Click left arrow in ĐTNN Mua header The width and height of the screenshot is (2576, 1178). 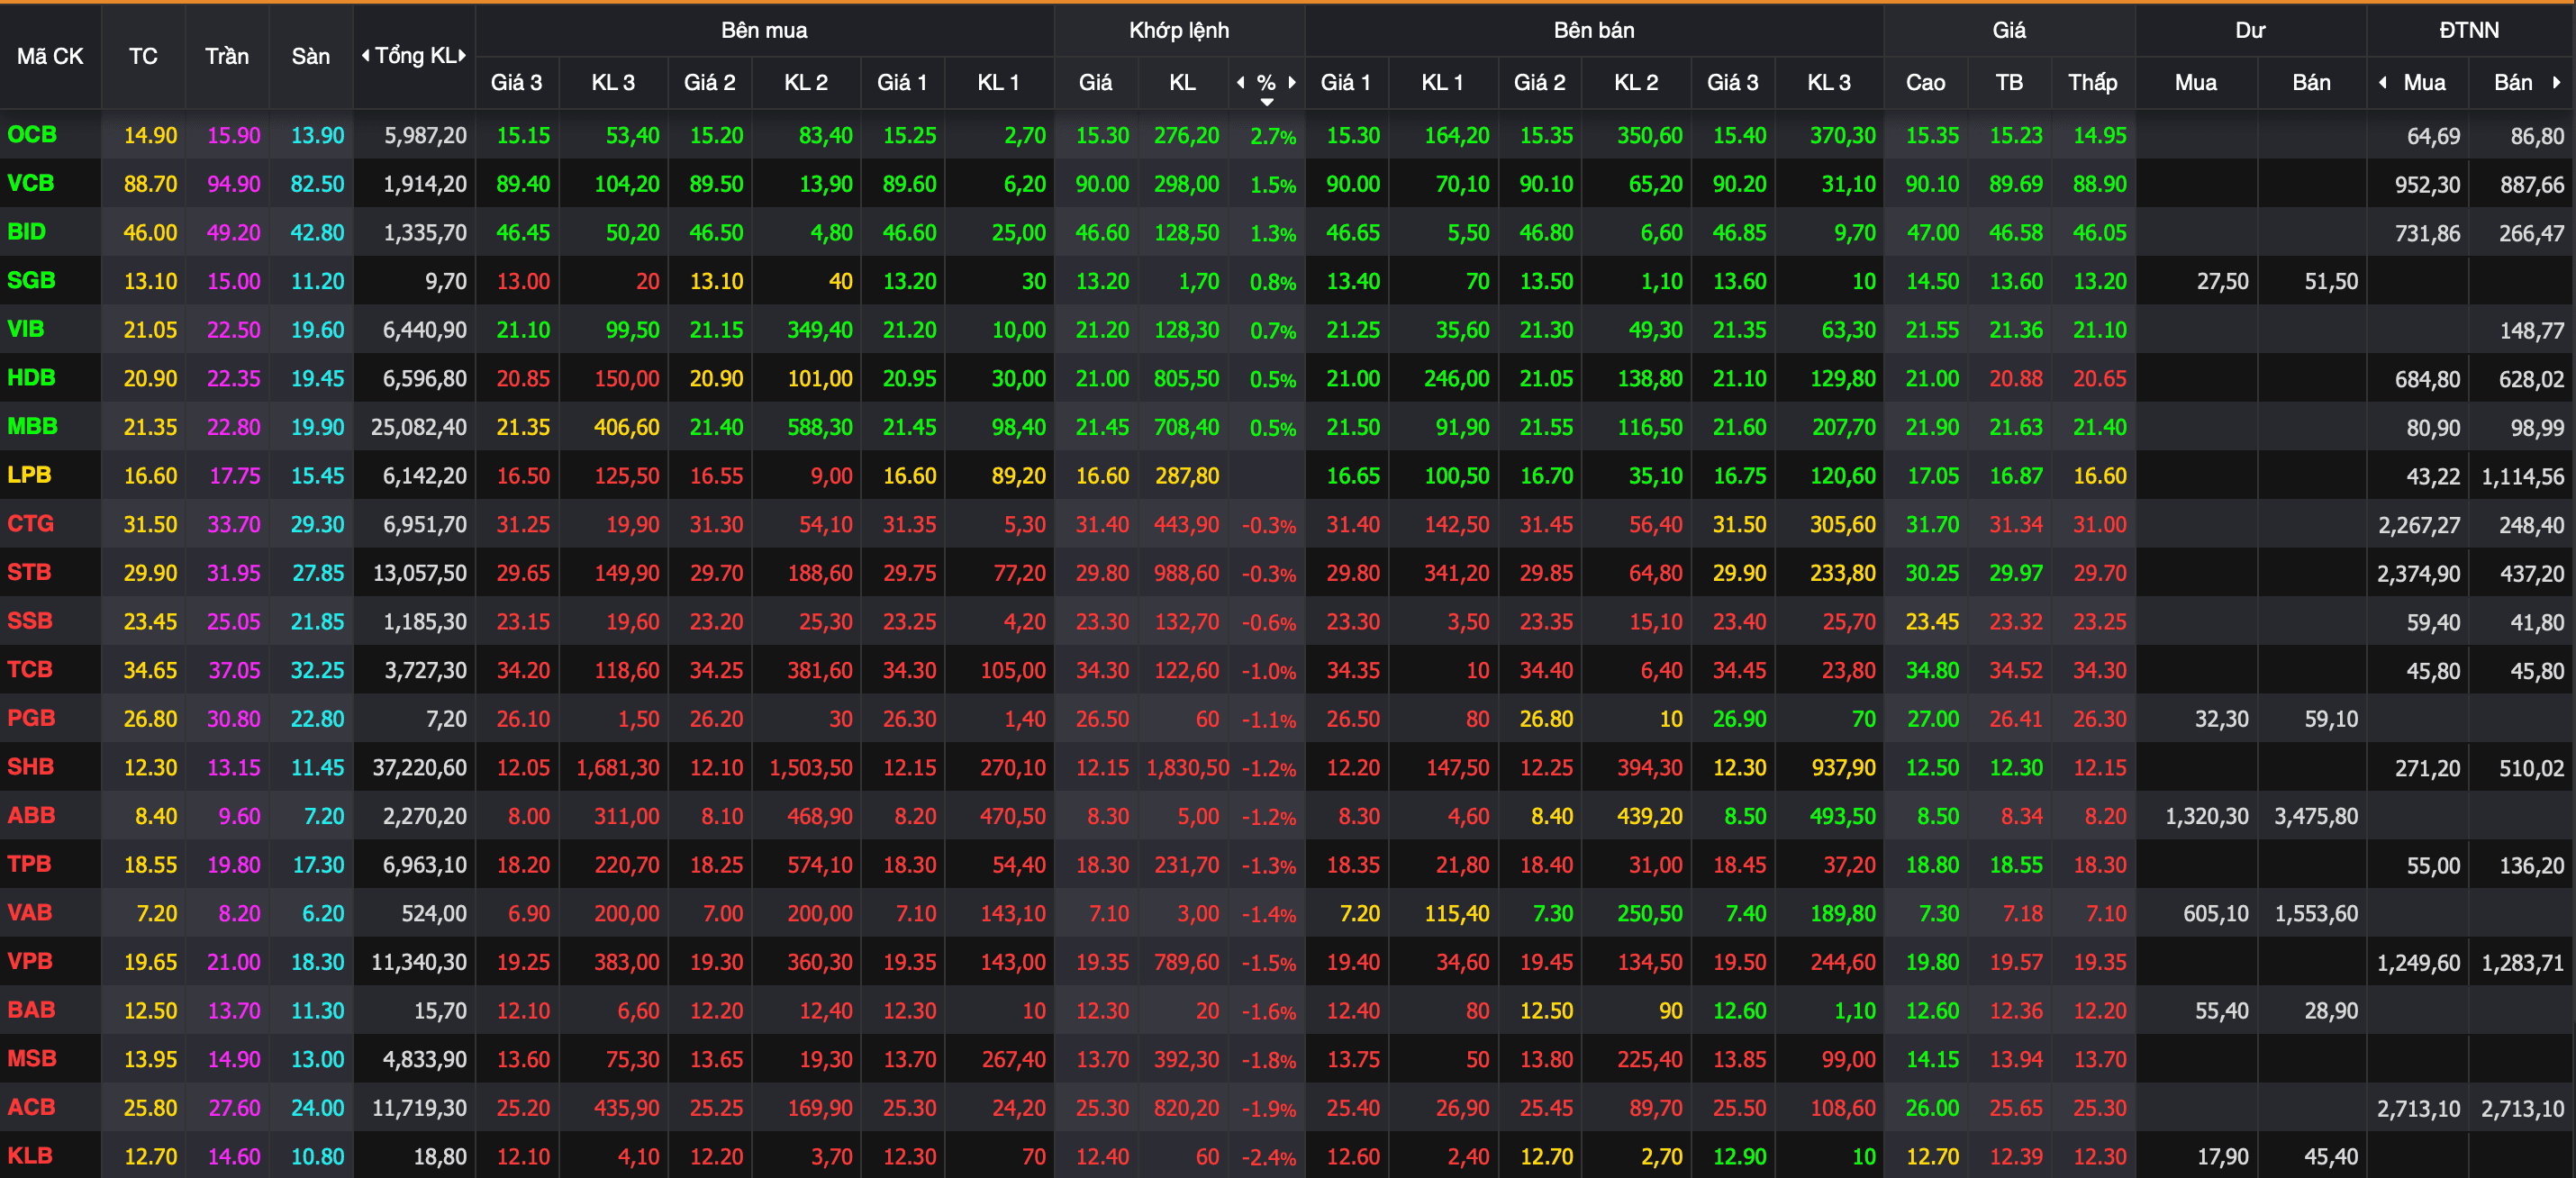click(2383, 82)
